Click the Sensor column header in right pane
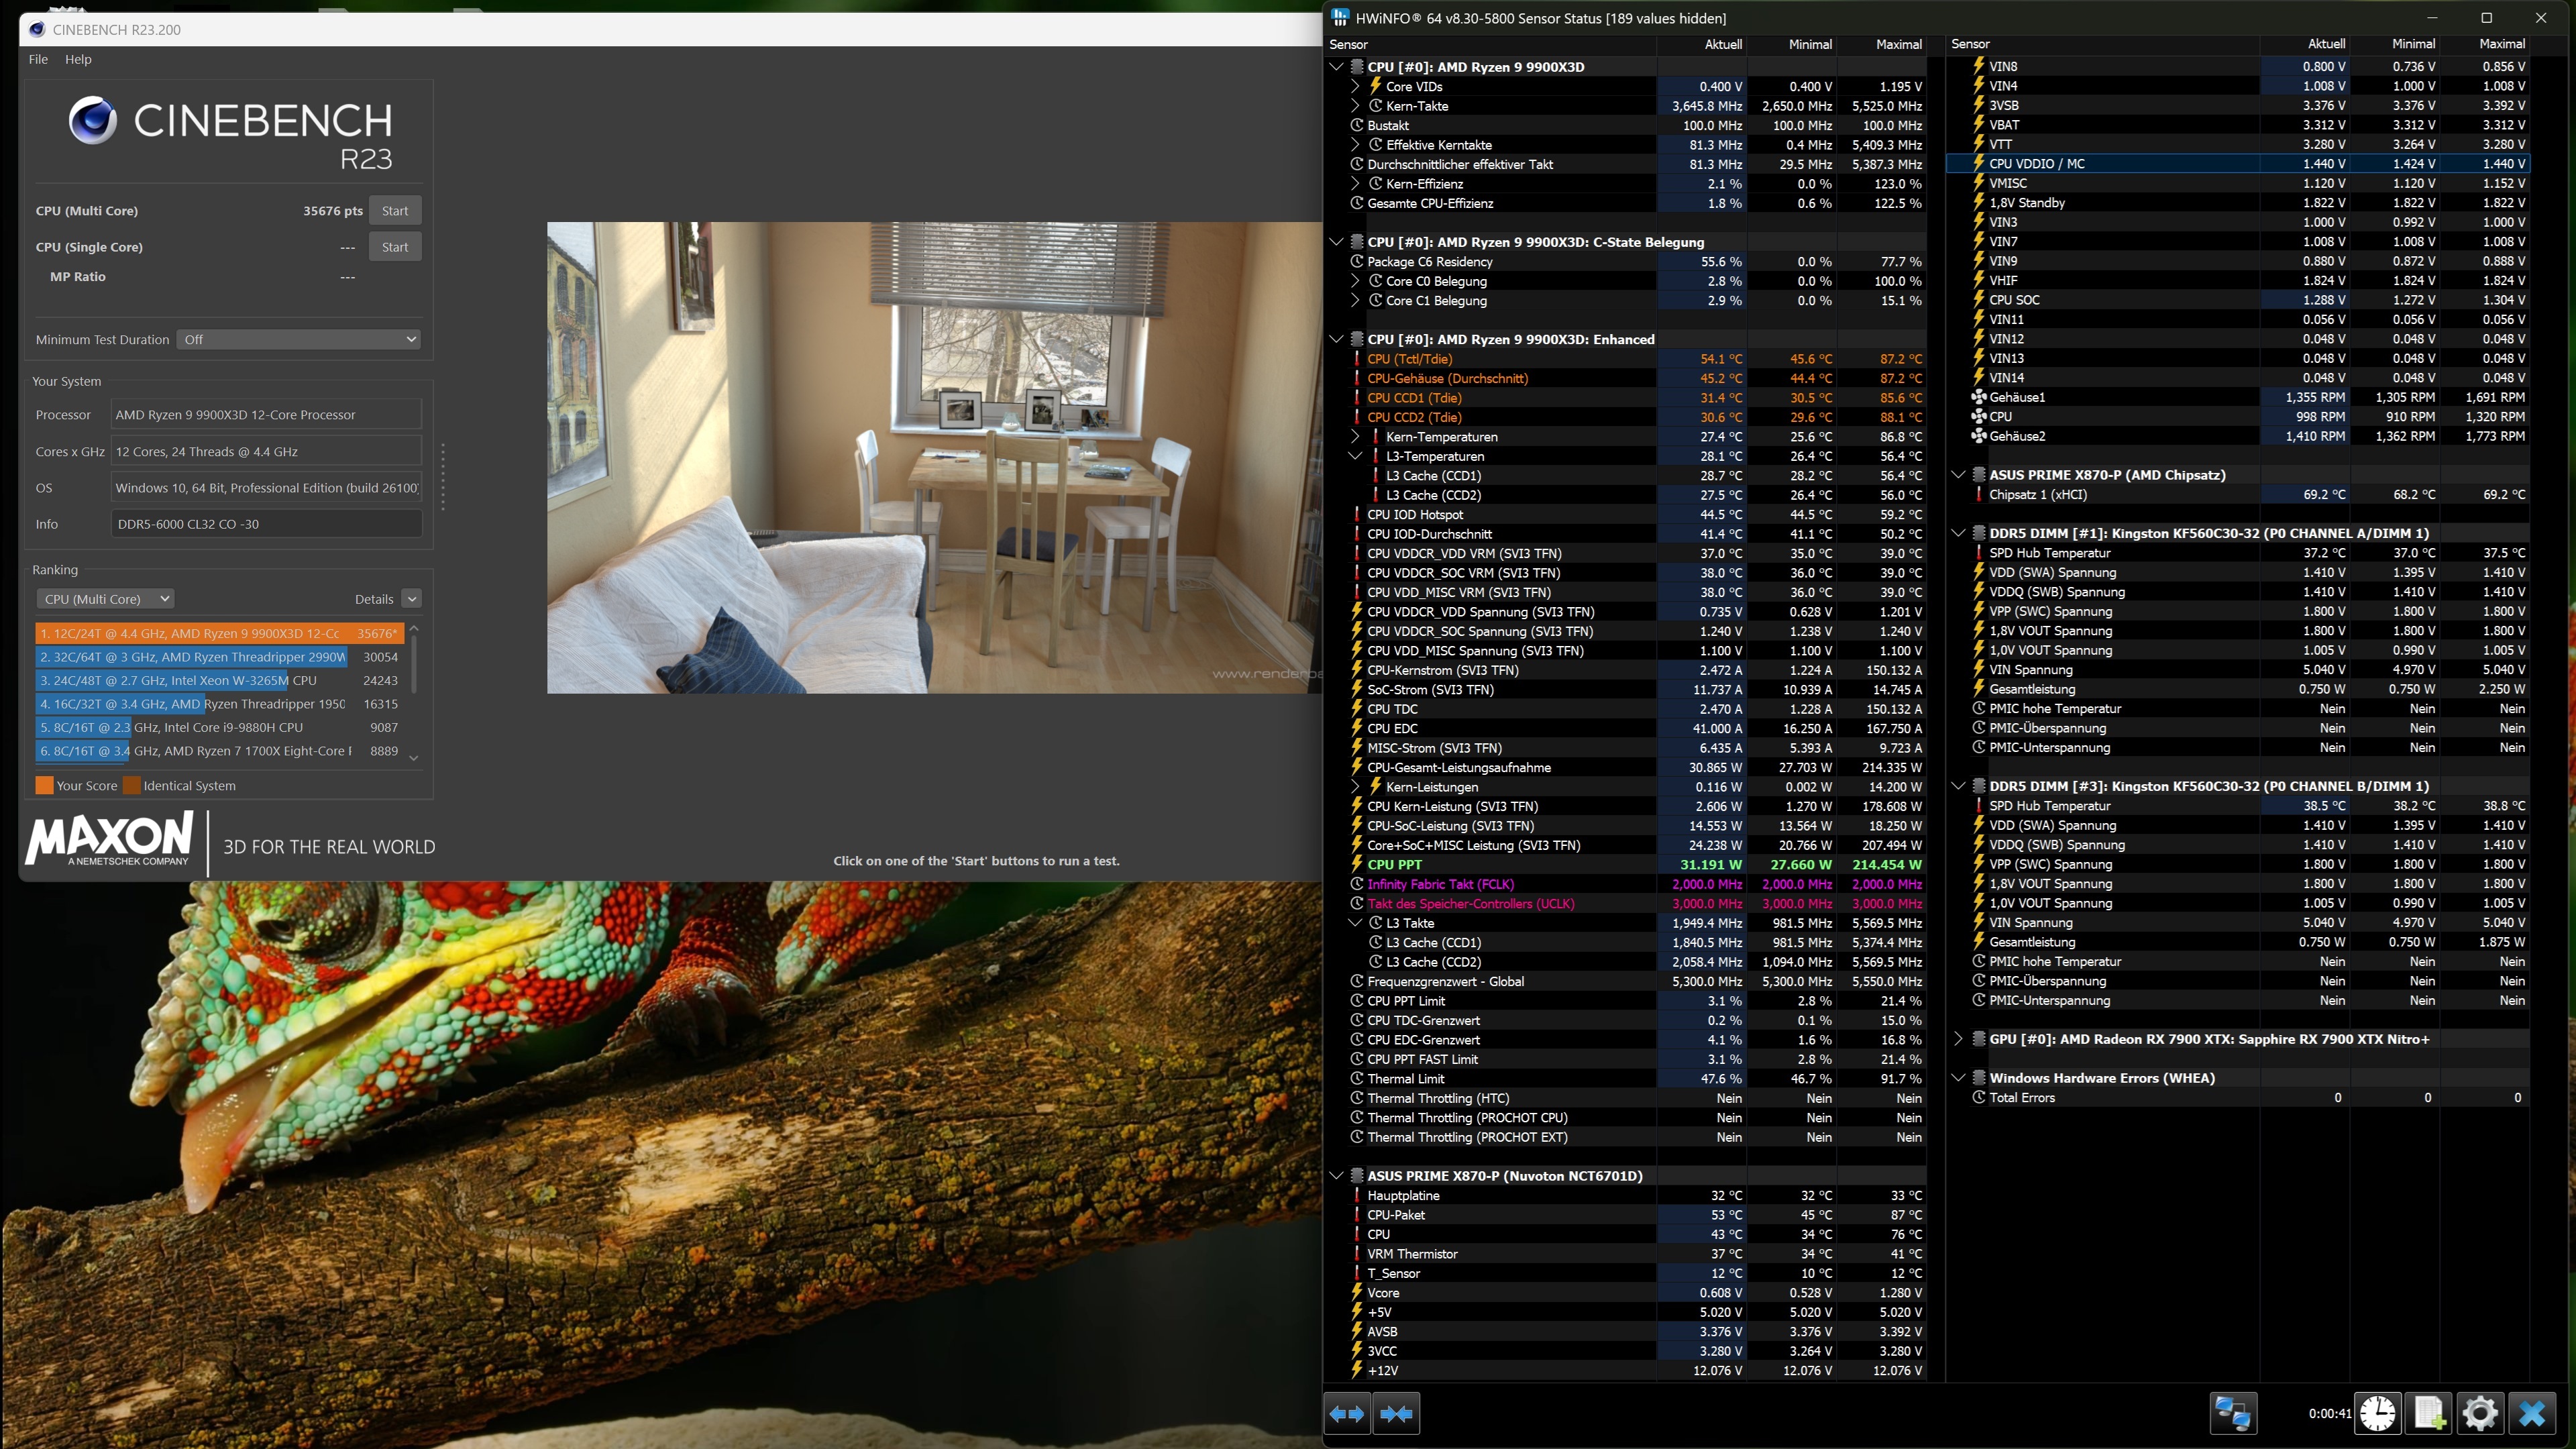2576x1449 pixels. [1970, 44]
